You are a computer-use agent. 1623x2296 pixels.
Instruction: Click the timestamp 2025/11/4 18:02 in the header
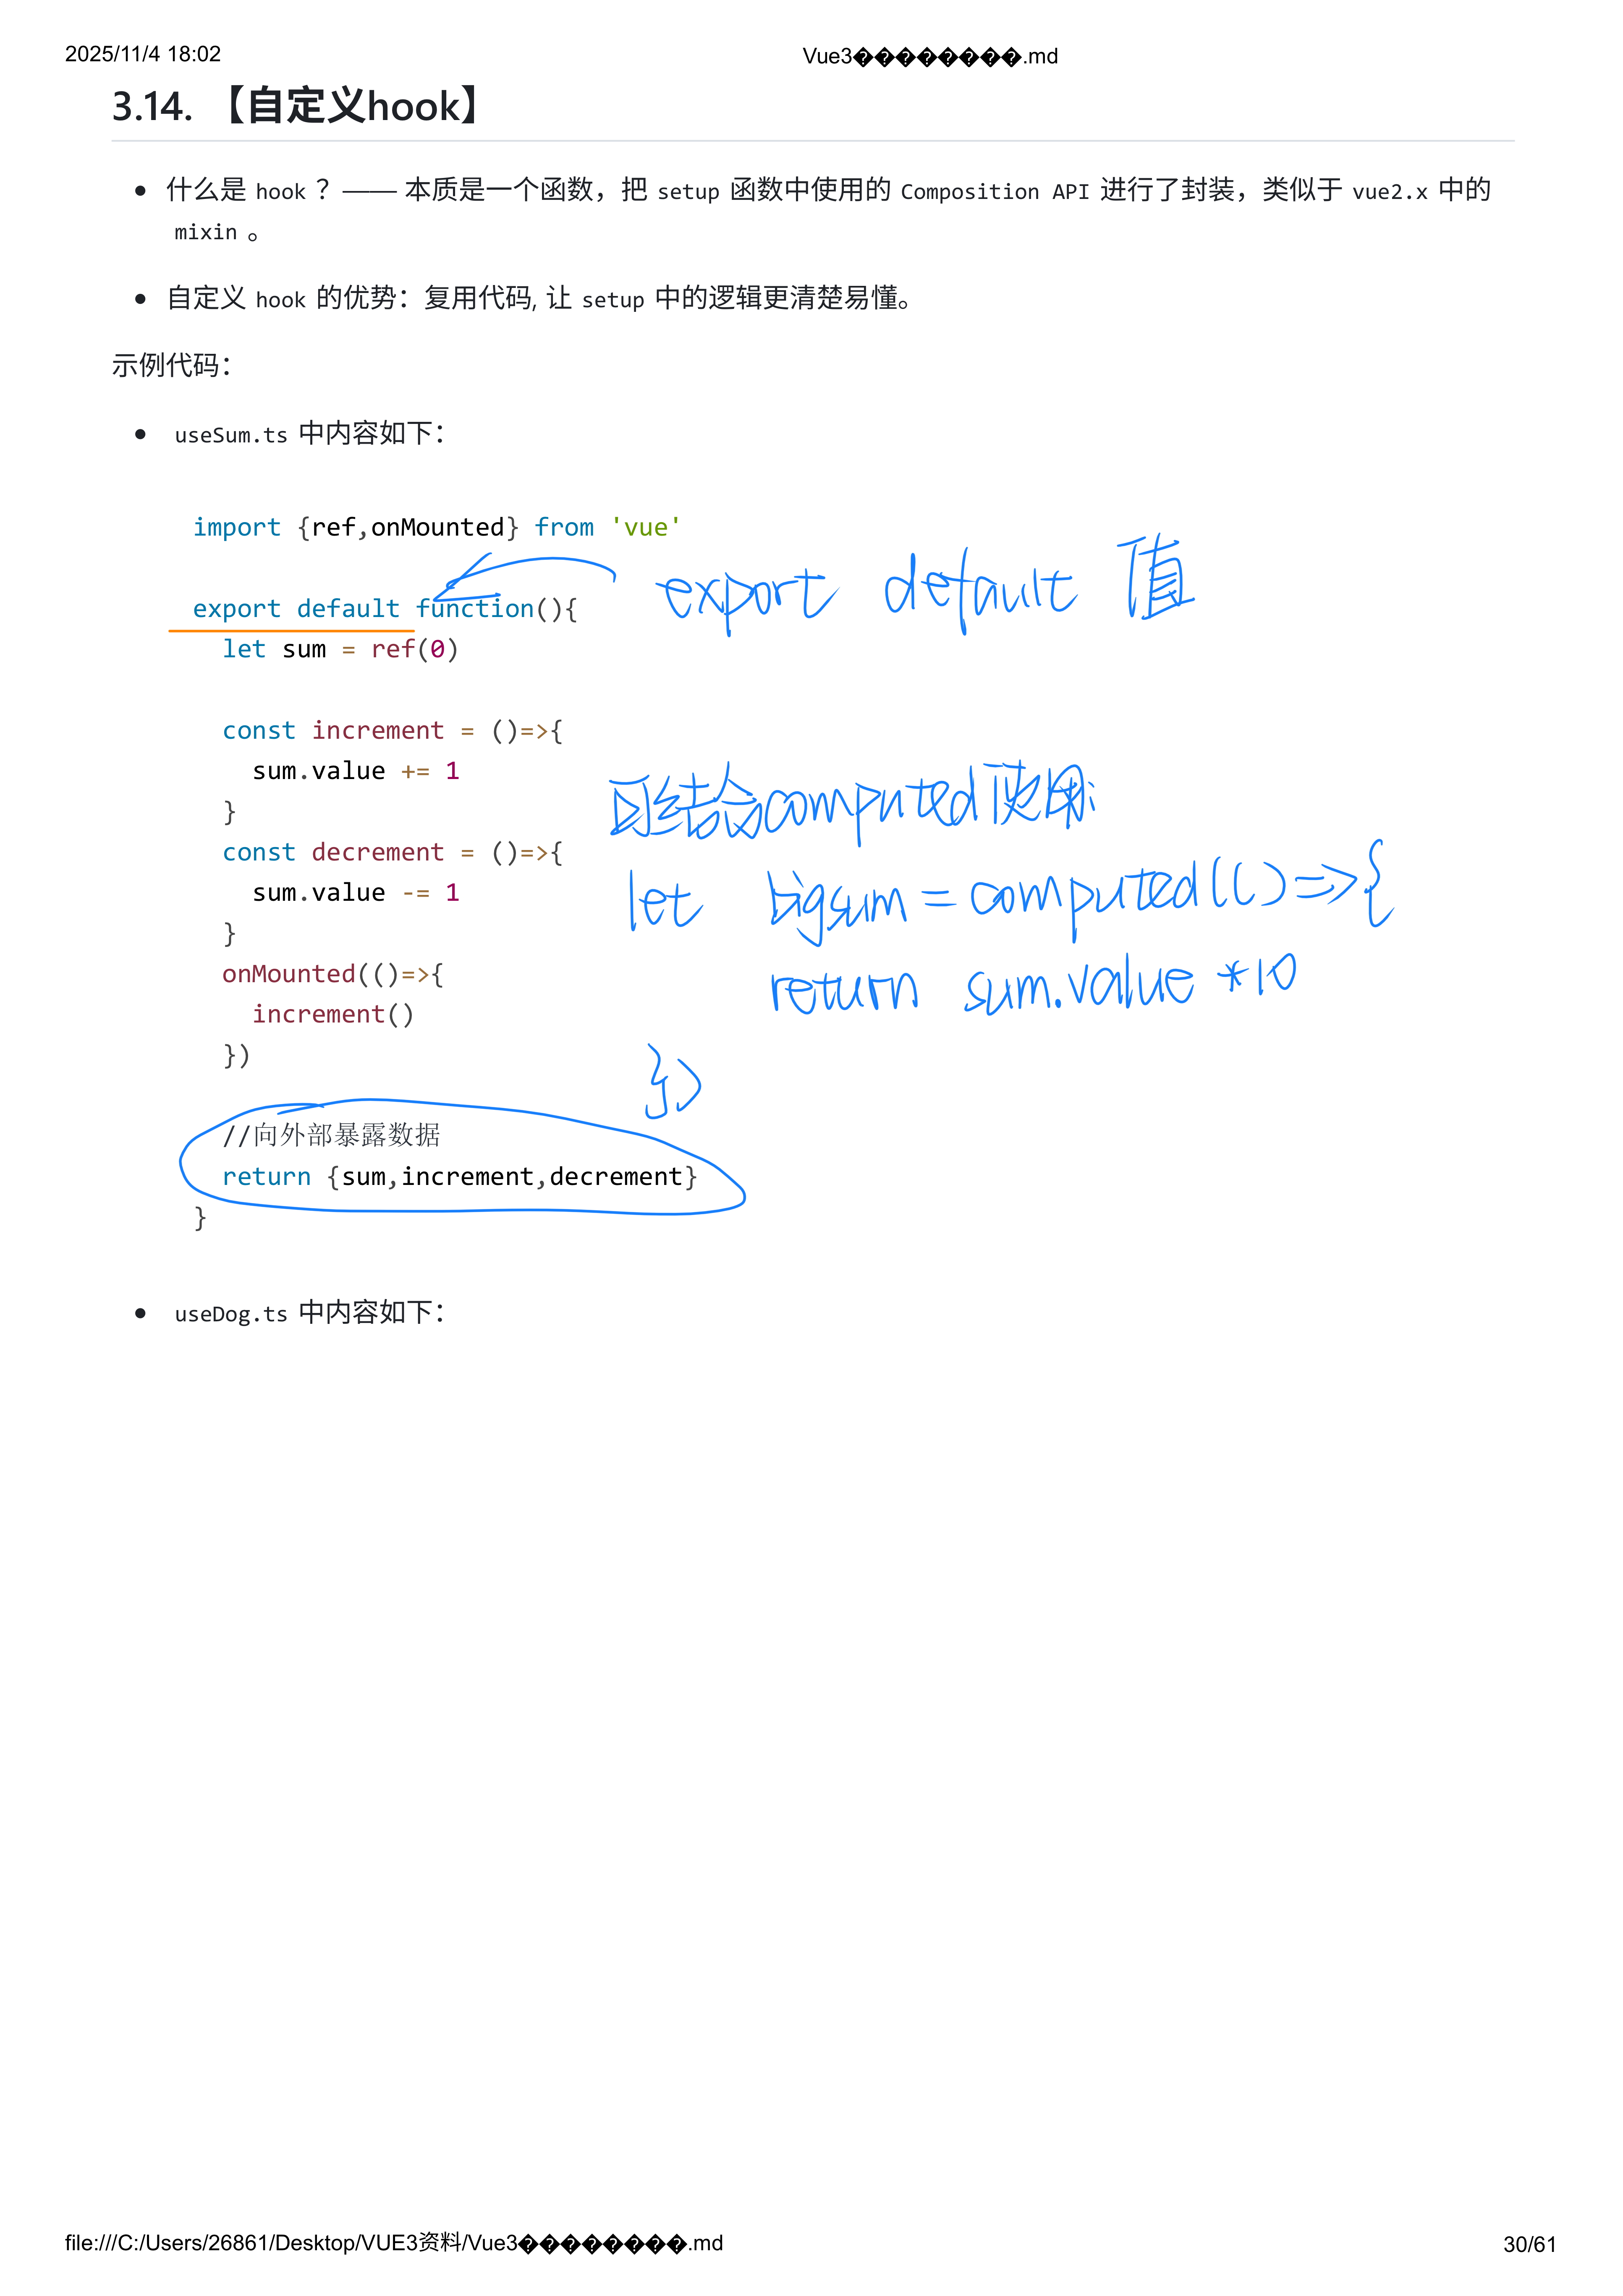(x=143, y=54)
